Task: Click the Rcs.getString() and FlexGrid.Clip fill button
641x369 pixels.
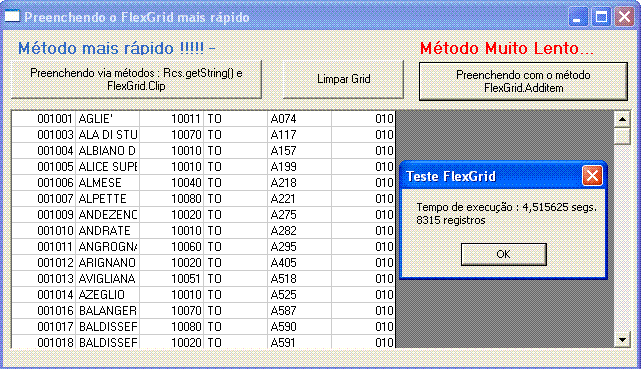Action: coord(137,80)
